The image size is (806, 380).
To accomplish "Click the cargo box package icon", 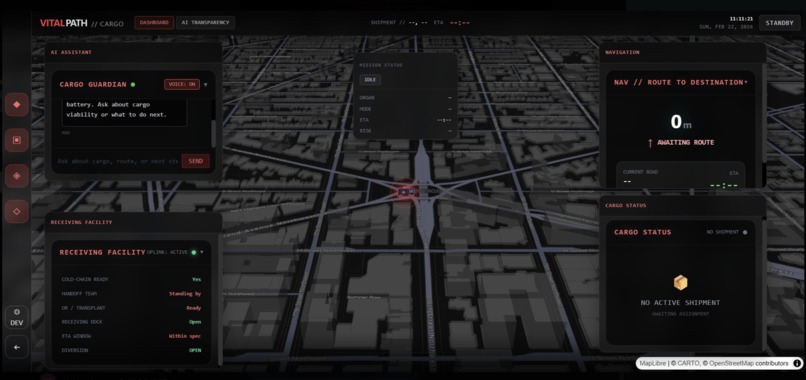I will [x=681, y=282].
